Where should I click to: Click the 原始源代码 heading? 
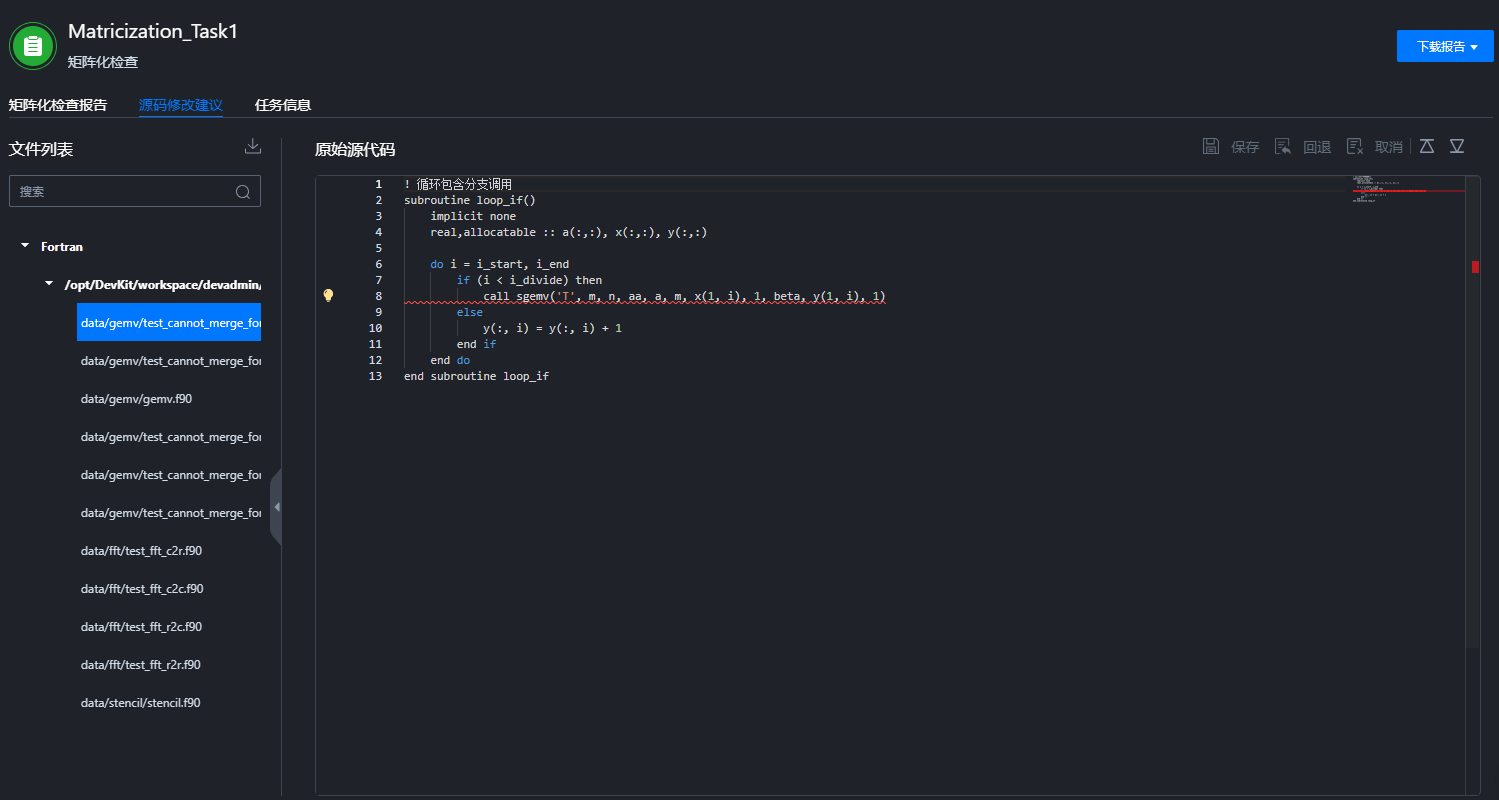click(x=355, y=149)
